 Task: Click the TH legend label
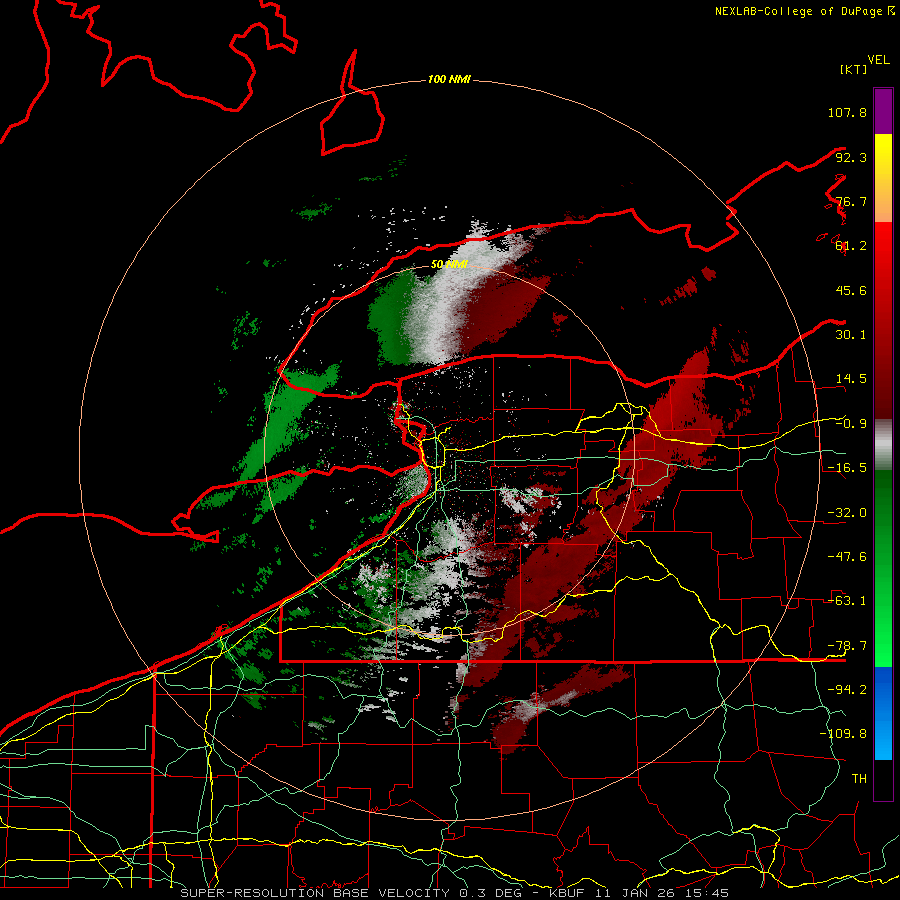click(x=859, y=779)
